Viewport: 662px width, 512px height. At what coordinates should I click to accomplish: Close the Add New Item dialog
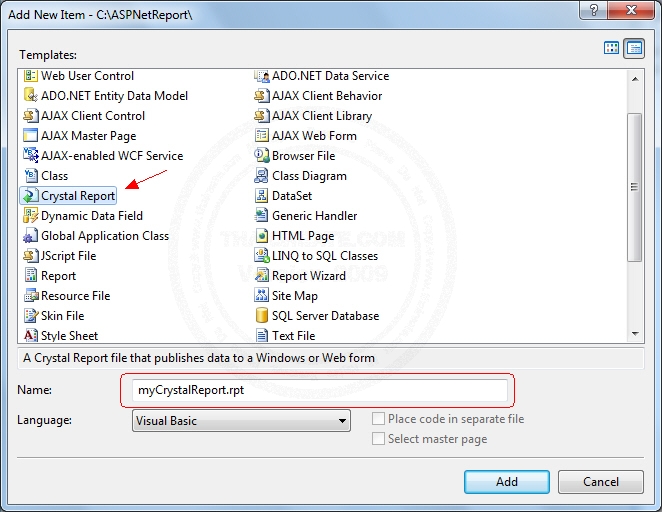[x=631, y=10]
